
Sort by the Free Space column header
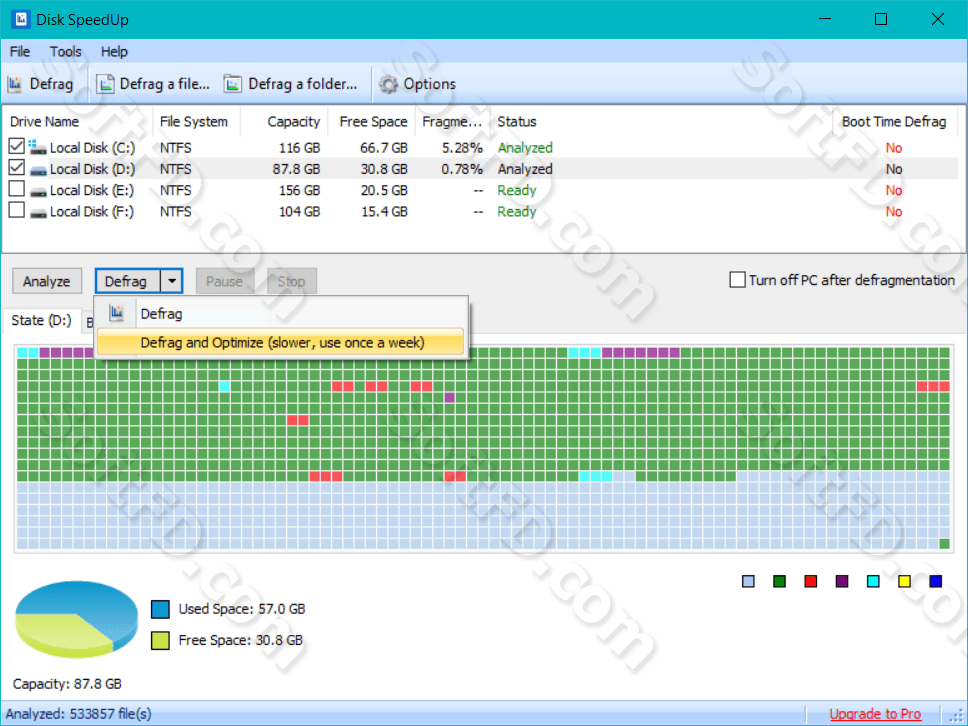tap(372, 122)
